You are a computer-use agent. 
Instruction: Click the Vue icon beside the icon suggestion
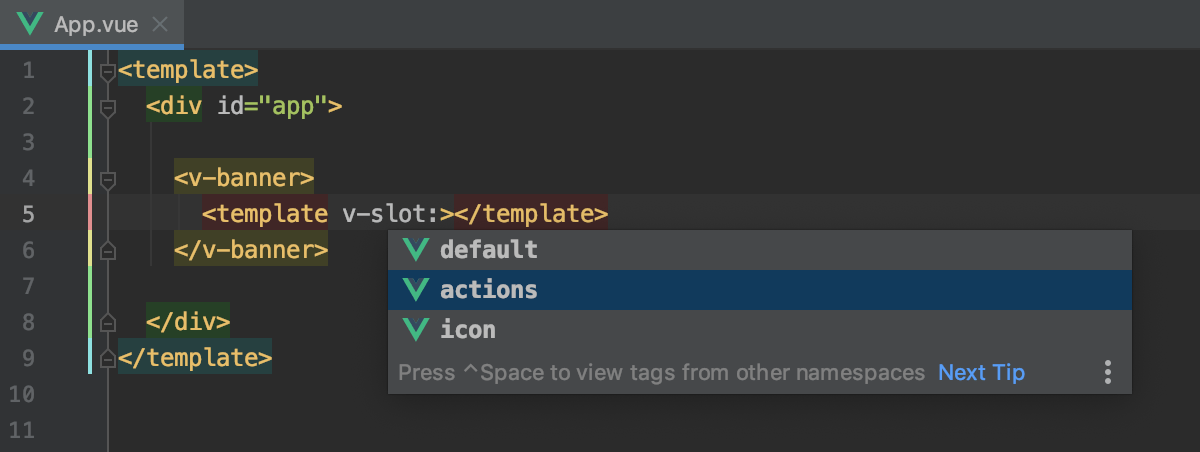coord(415,329)
